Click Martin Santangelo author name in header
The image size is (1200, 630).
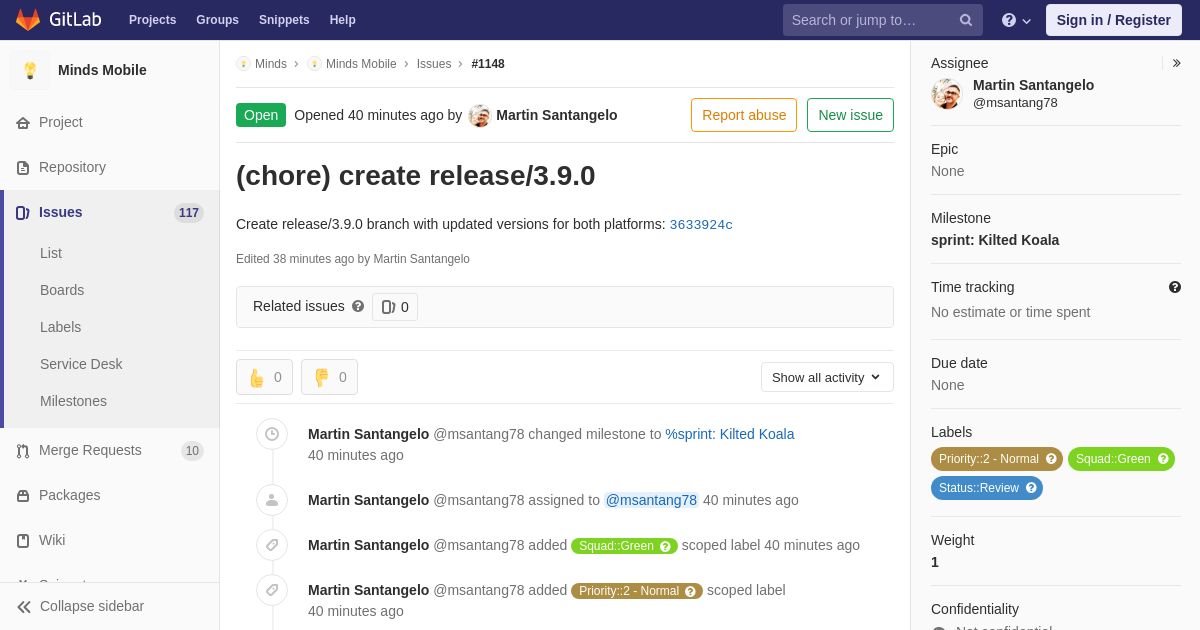pos(556,115)
